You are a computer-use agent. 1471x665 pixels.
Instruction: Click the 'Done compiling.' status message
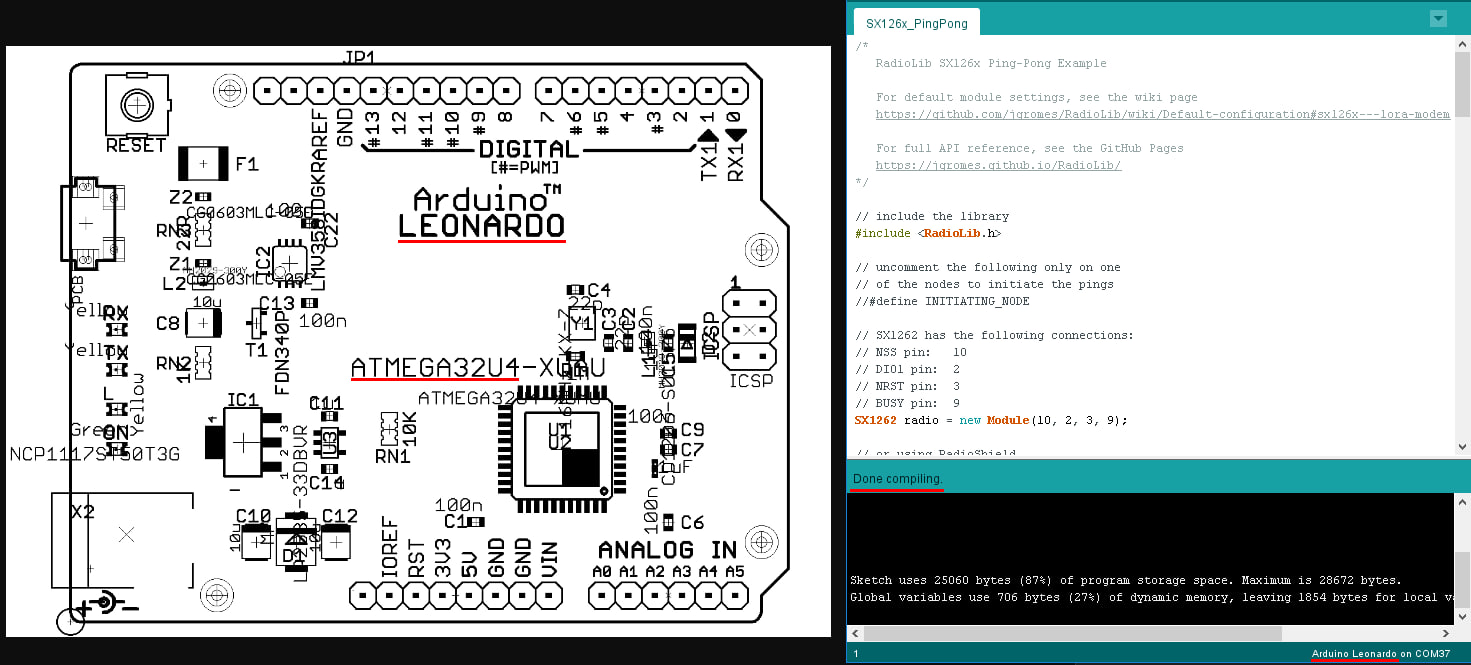(x=897, y=480)
